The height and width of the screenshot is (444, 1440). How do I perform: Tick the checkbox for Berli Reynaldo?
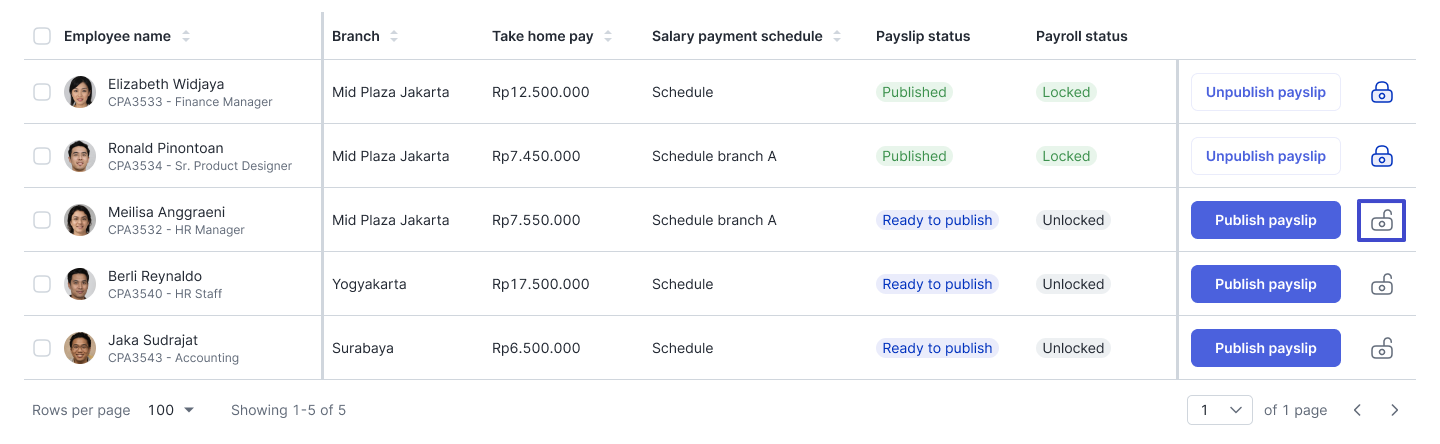click(x=42, y=284)
